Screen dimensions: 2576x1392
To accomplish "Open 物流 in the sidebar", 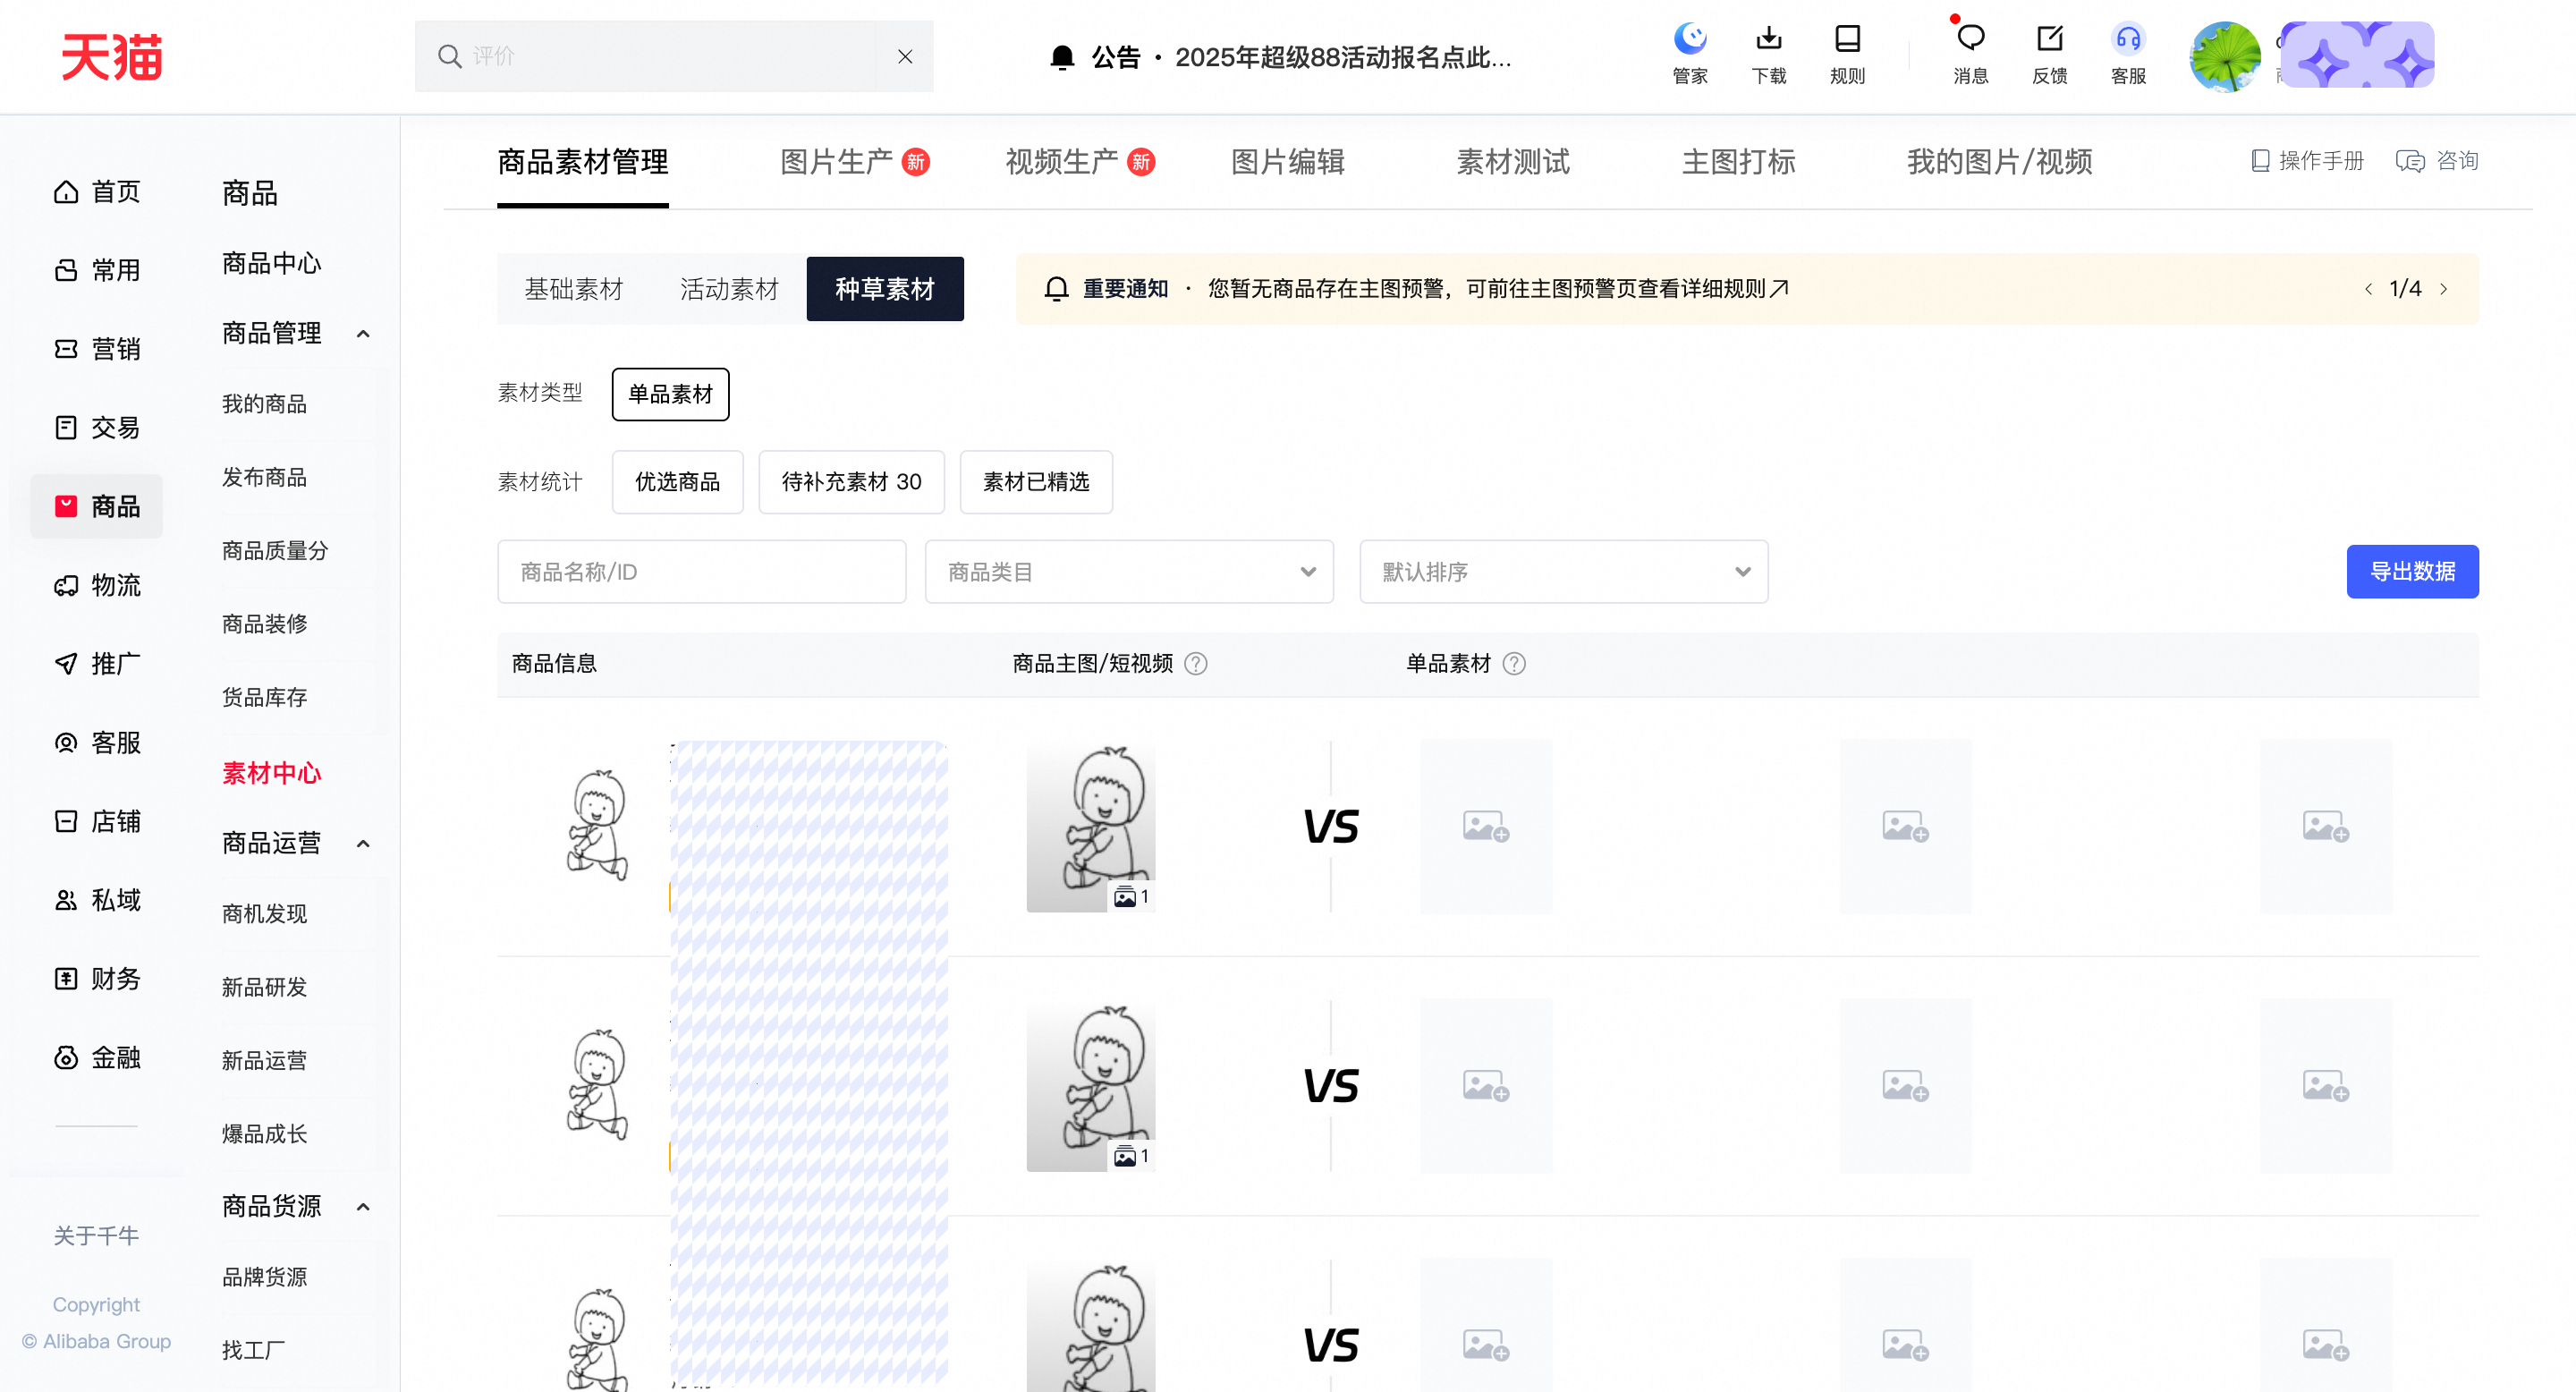I will [96, 585].
